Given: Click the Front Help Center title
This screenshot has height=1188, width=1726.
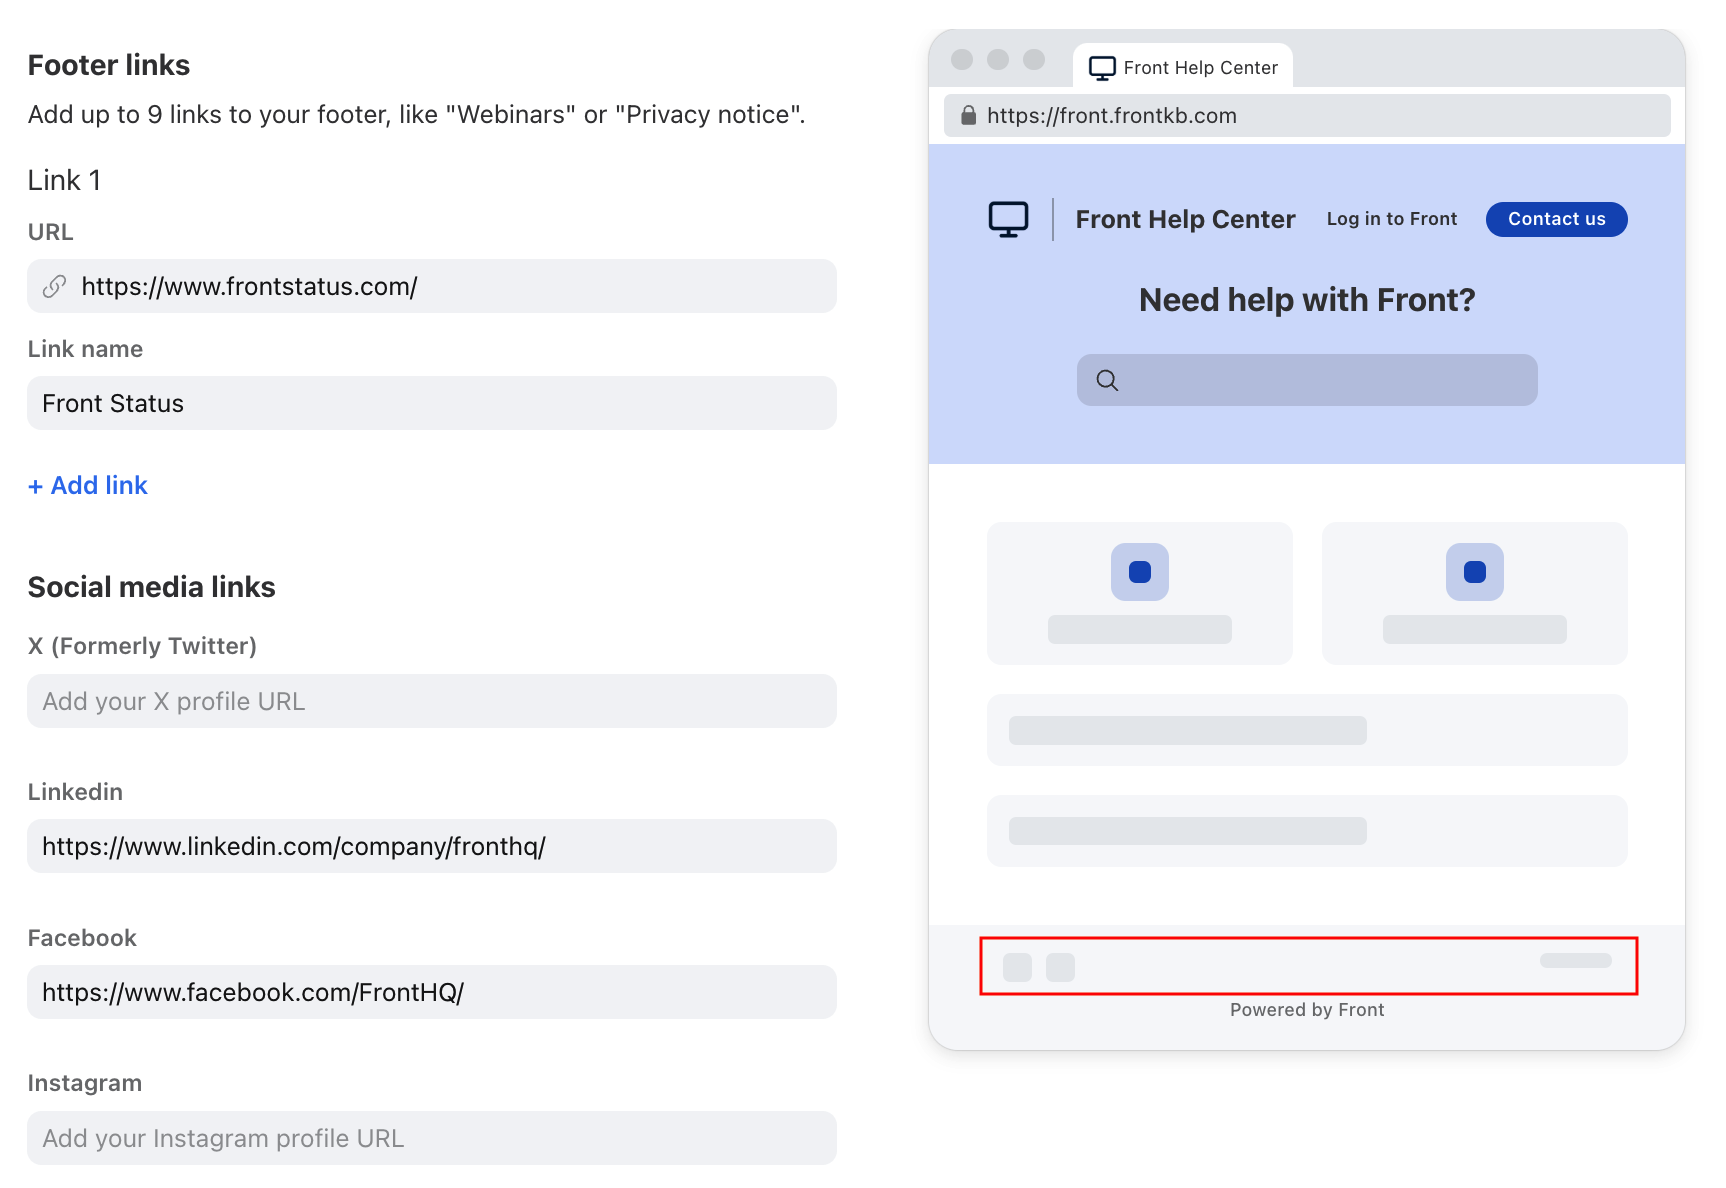Looking at the screenshot, I should click(1185, 219).
